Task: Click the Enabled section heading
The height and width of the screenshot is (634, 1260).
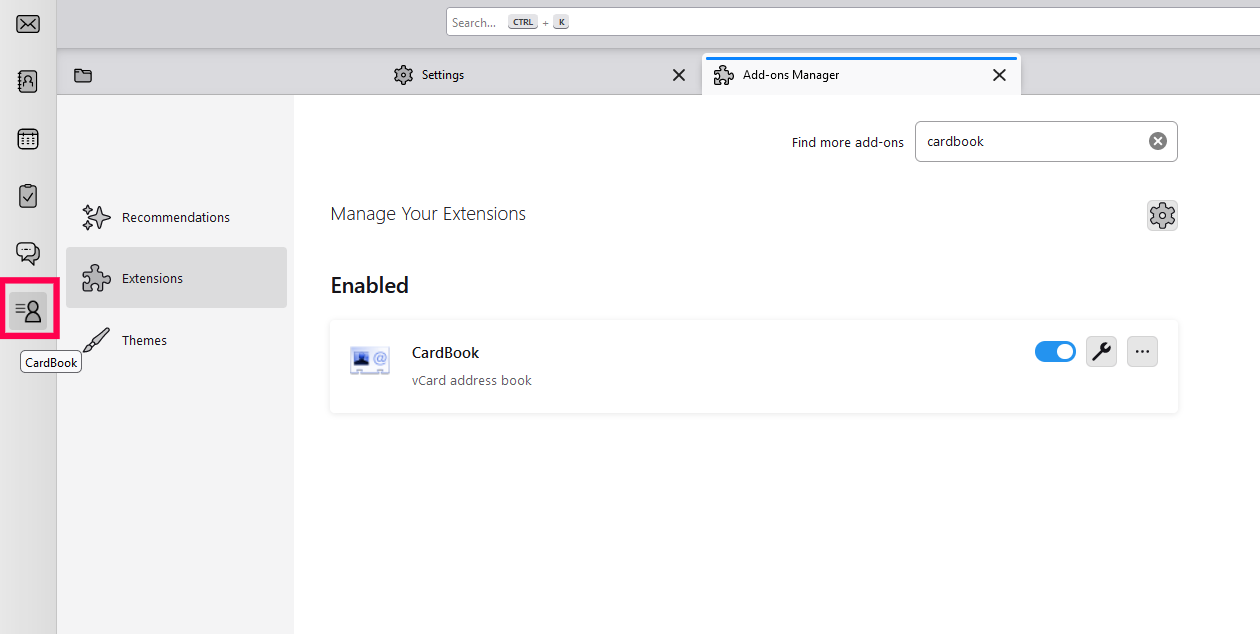Action: 370,285
